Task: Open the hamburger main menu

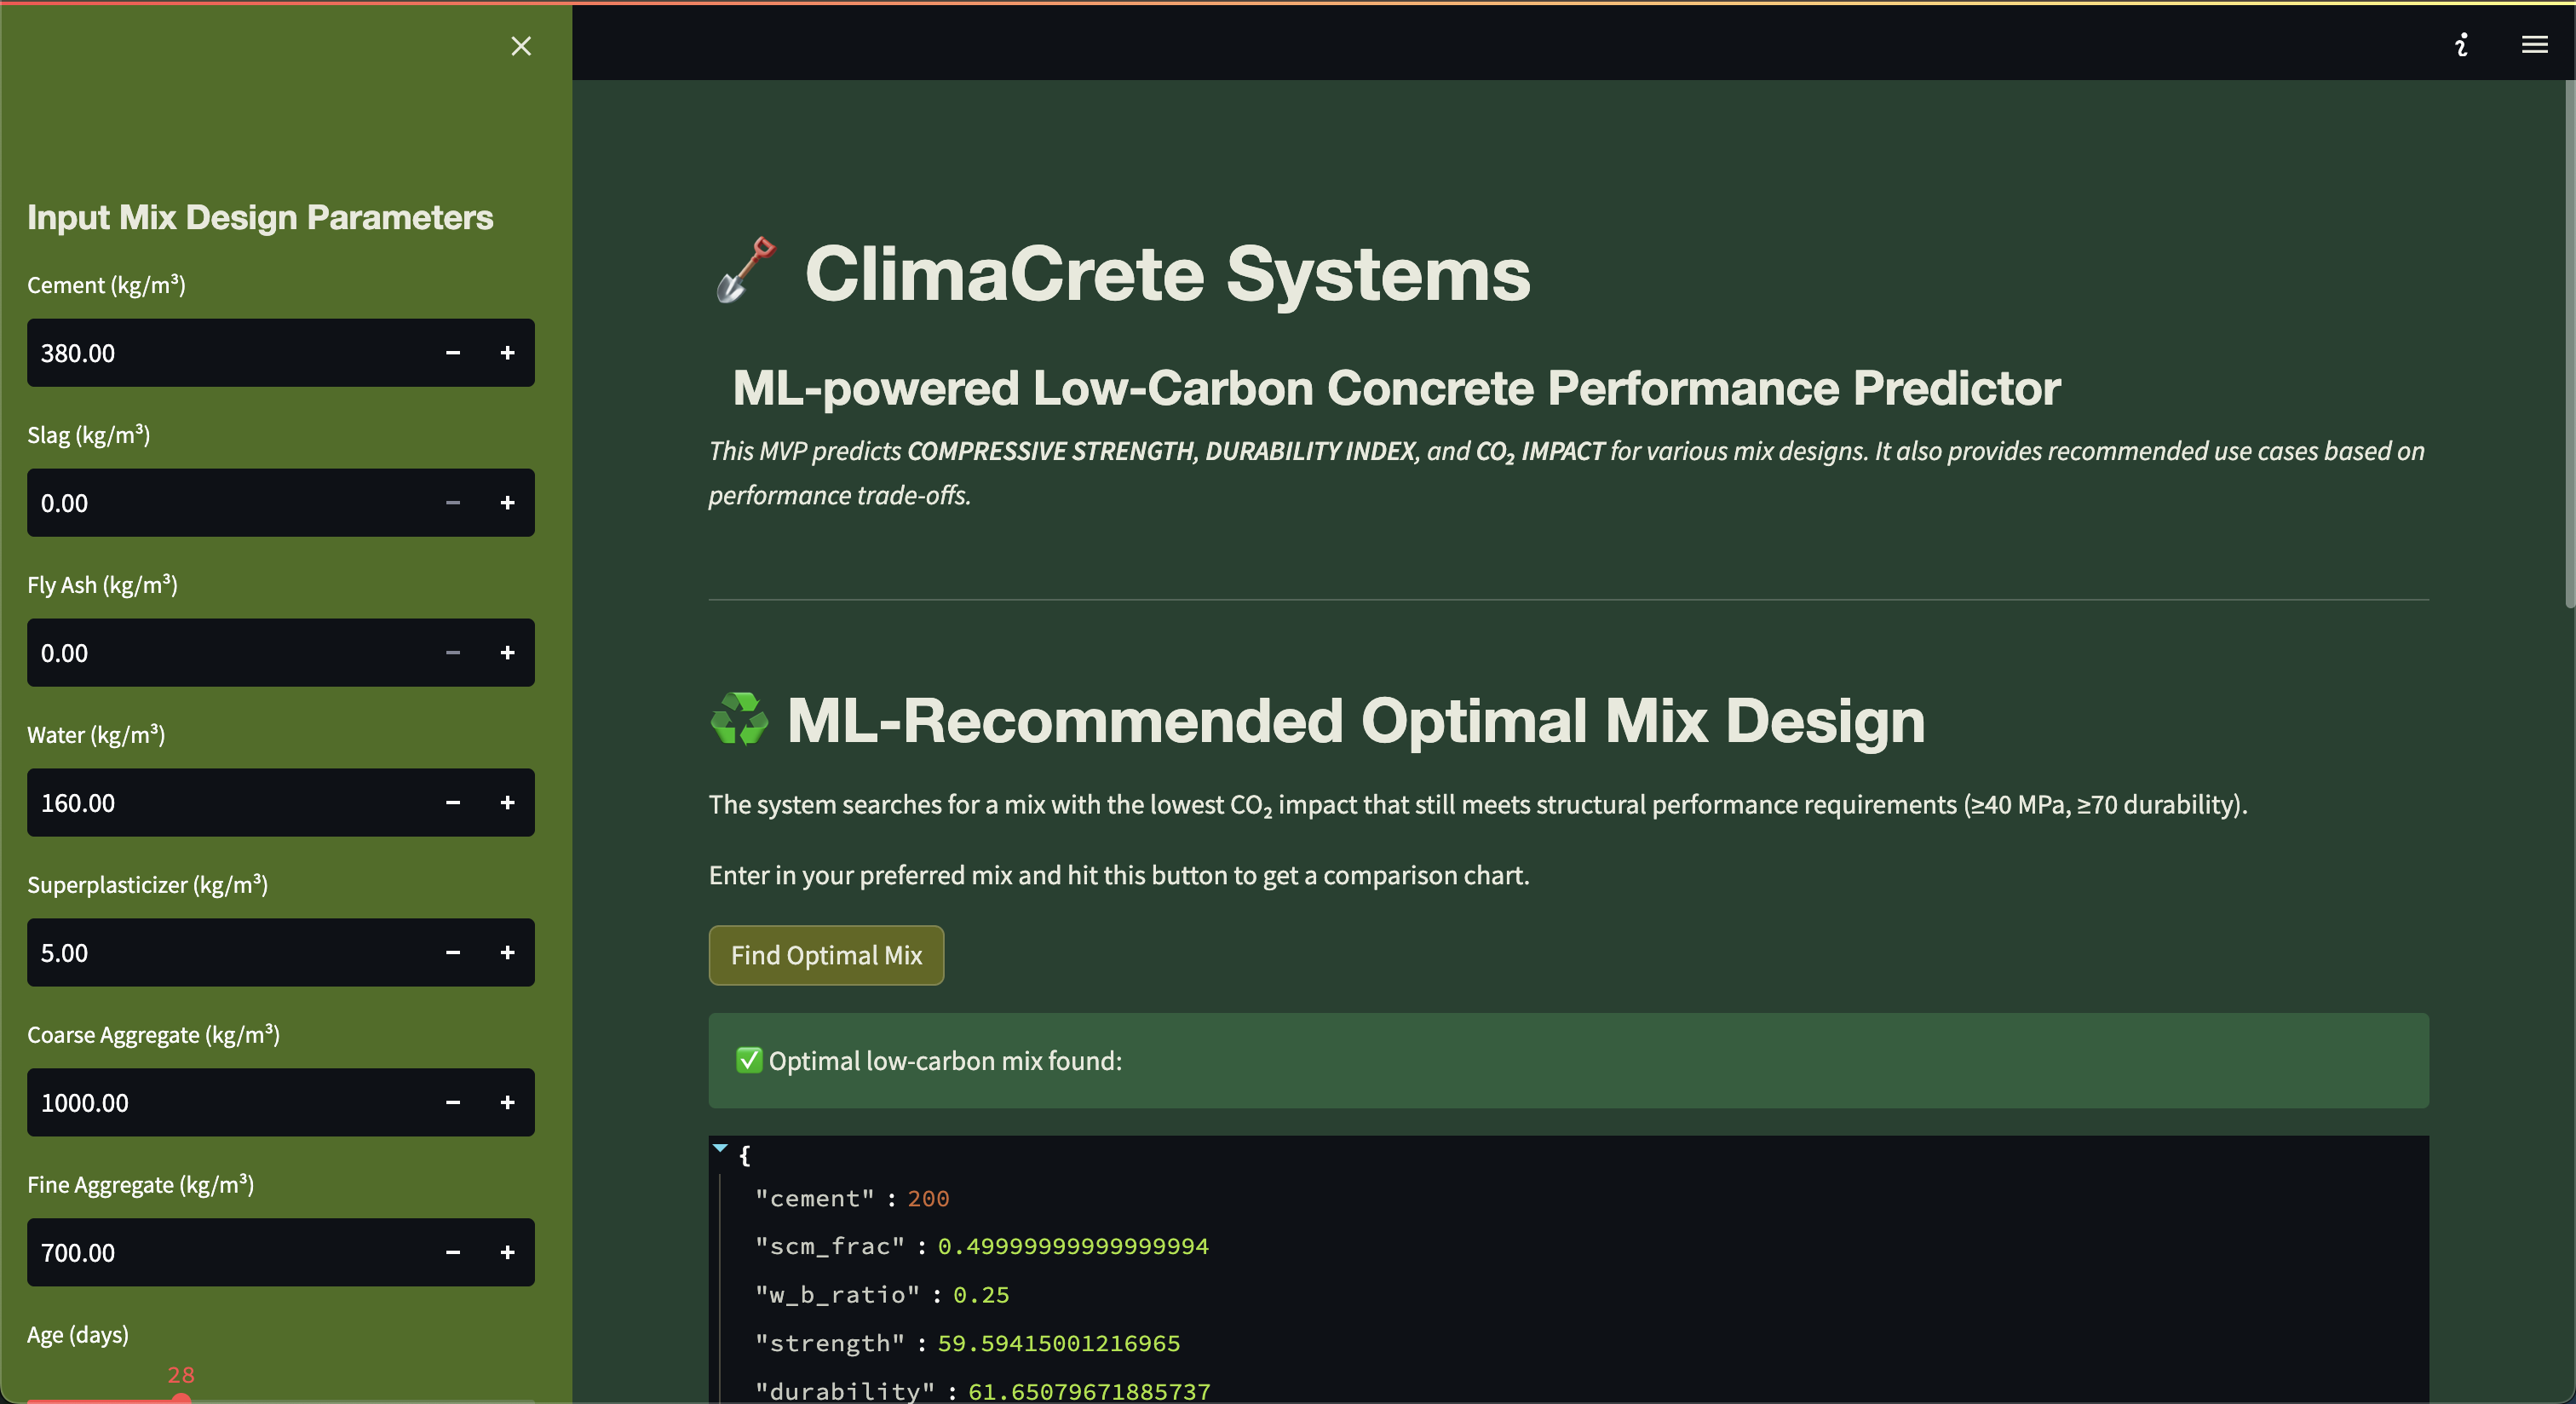Action: tap(2534, 44)
